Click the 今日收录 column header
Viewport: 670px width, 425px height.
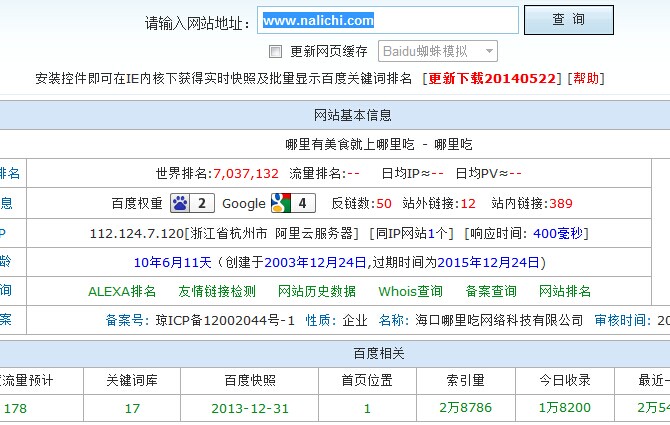click(x=564, y=380)
